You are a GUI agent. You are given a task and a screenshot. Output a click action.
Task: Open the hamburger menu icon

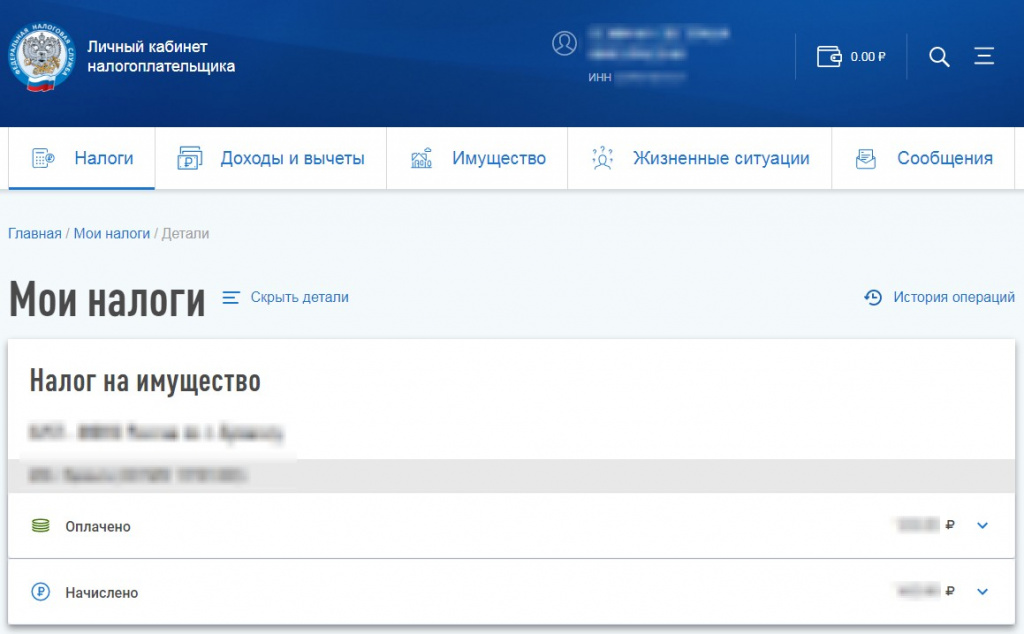point(984,57)
